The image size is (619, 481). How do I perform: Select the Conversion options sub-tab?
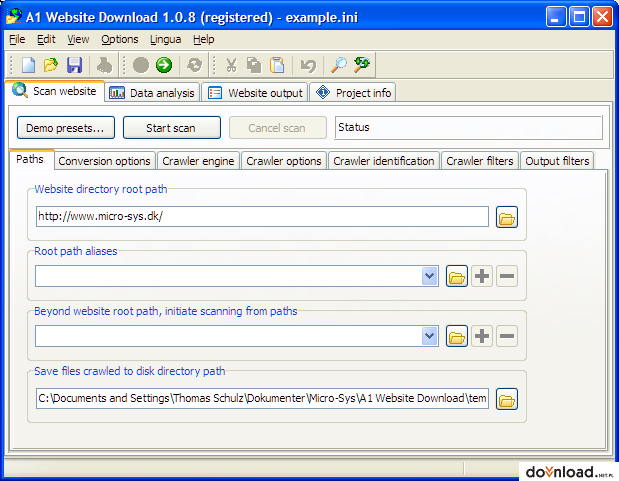pos(105,161)
